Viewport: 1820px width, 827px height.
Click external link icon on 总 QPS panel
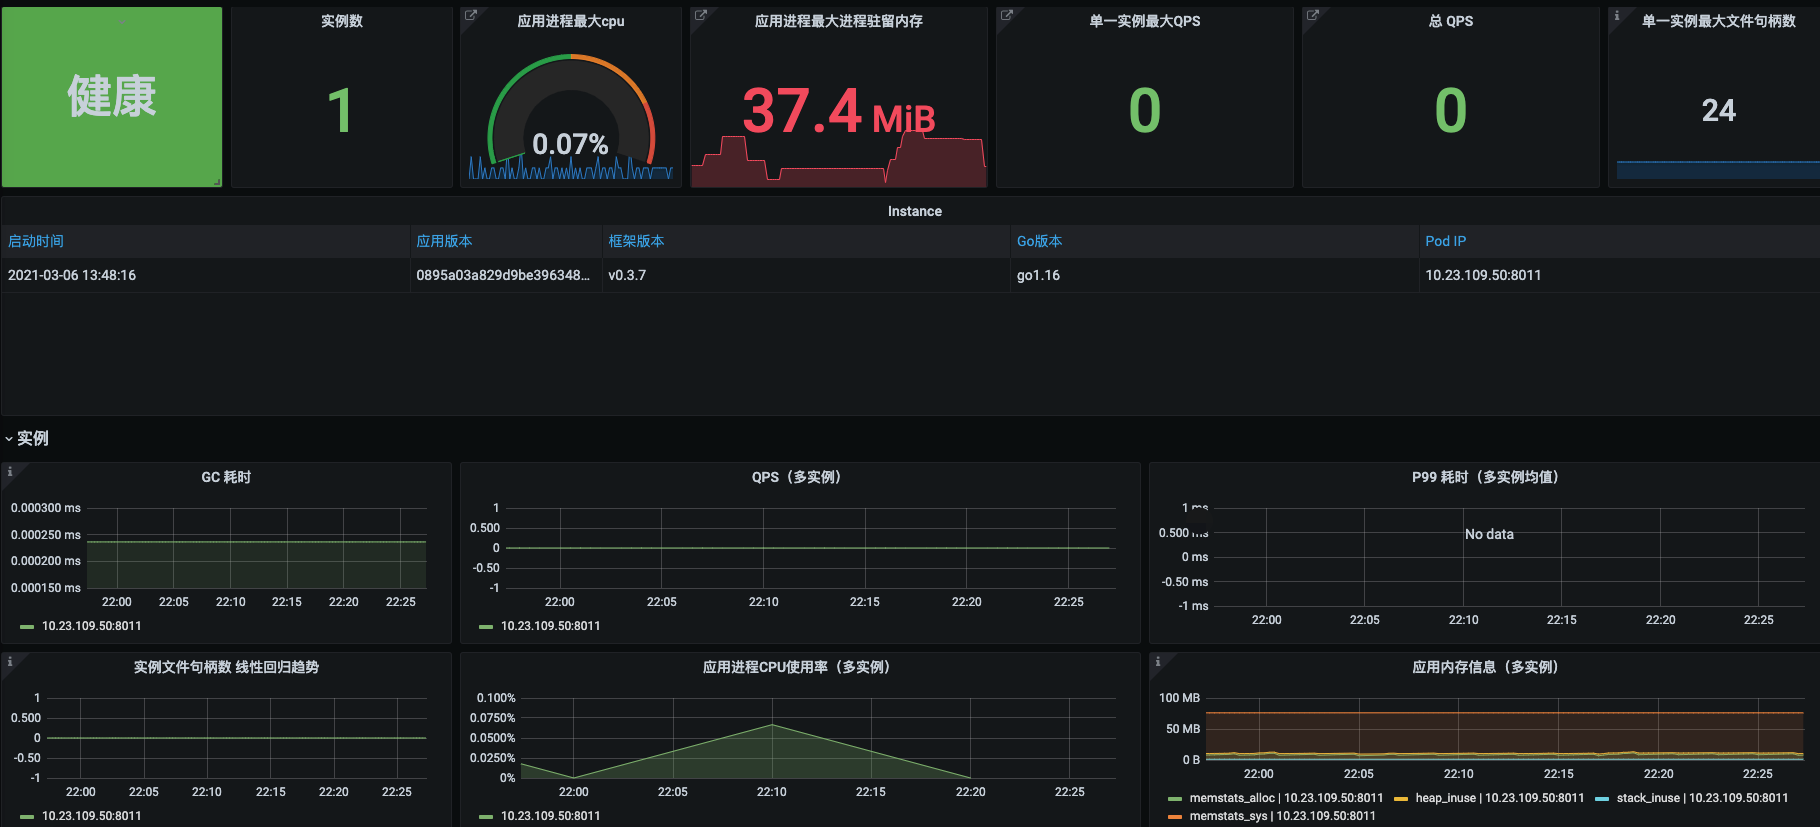[x=1313, y=15]
